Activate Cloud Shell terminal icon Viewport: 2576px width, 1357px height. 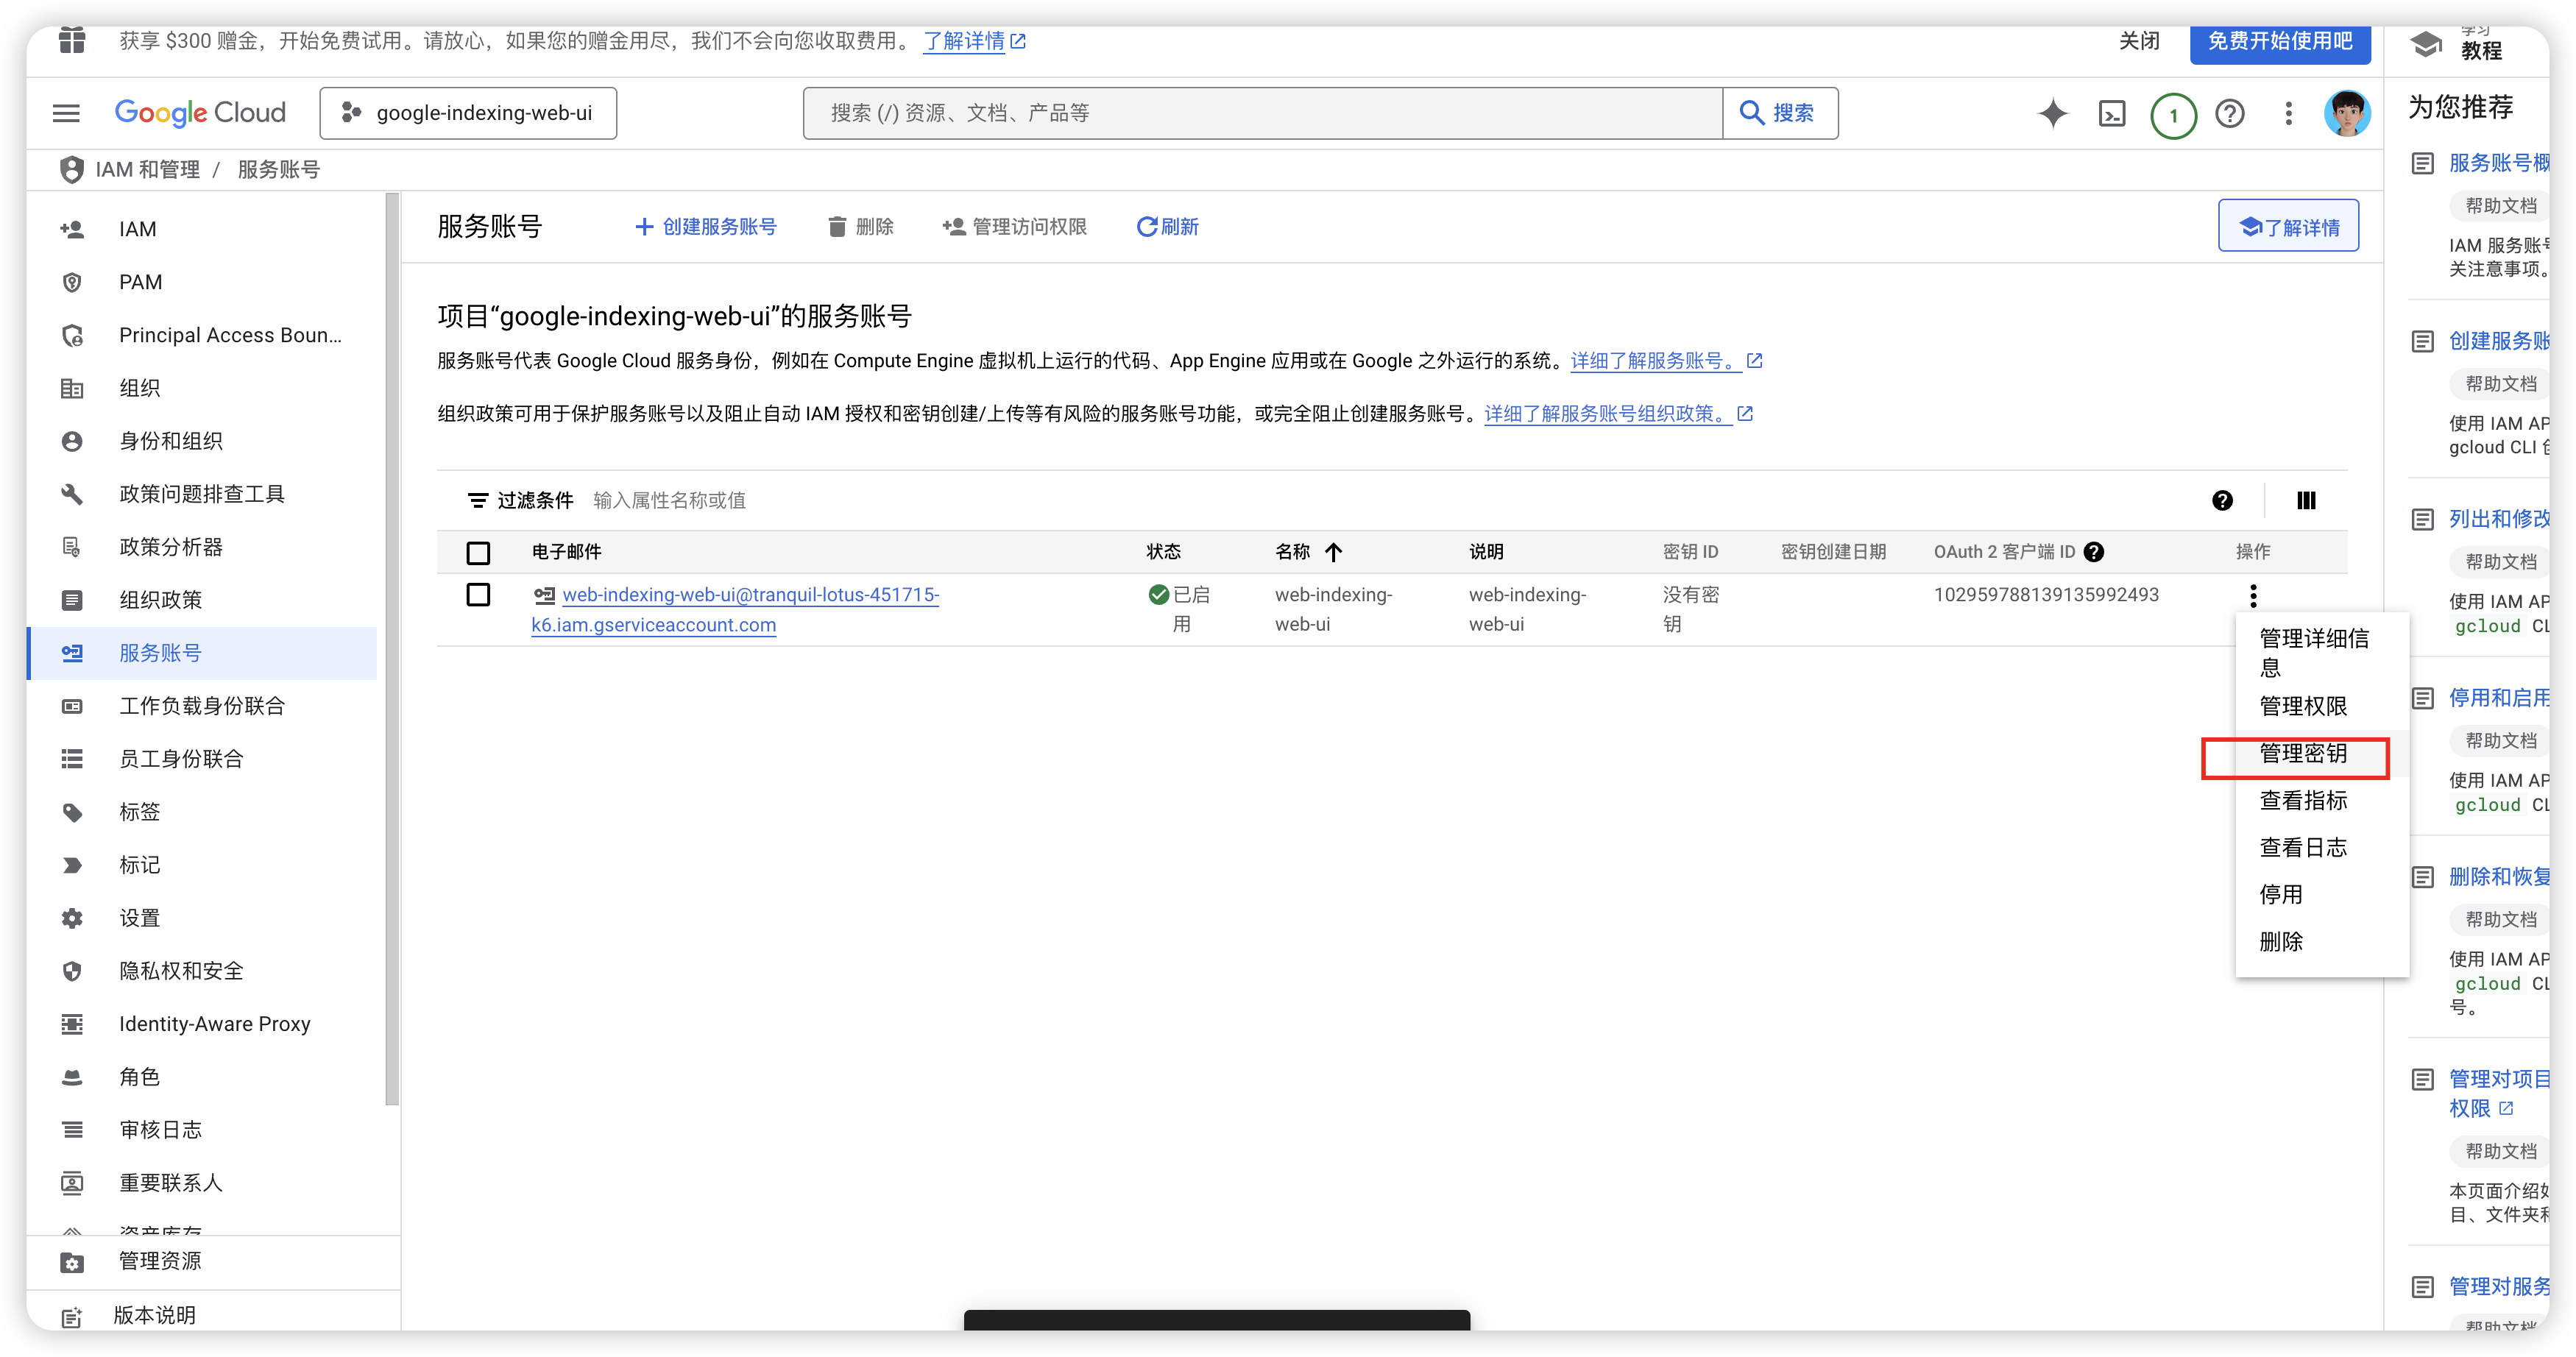click(x=2111, y=113)
